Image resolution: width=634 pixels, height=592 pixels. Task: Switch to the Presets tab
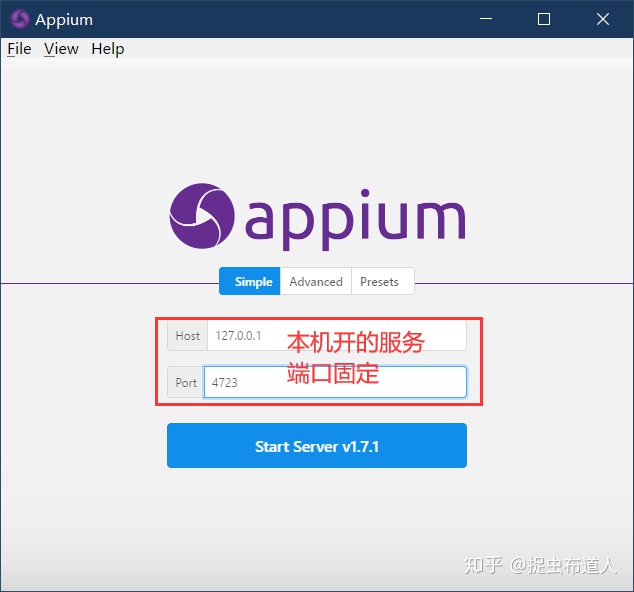click(383, 281)
